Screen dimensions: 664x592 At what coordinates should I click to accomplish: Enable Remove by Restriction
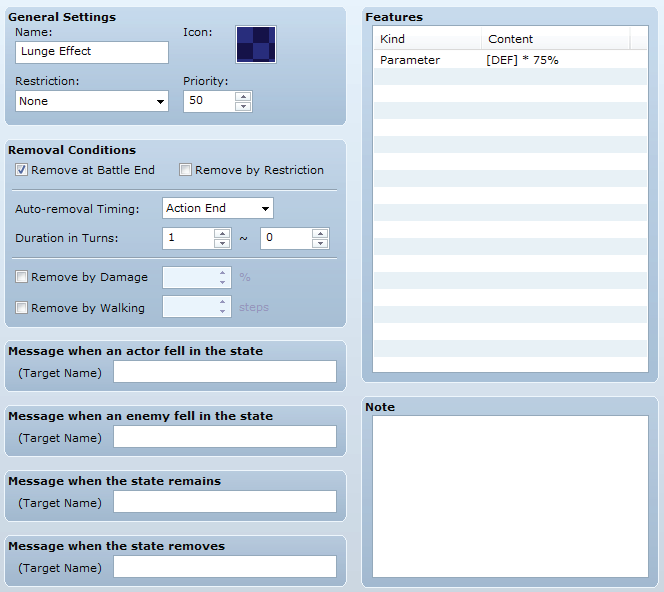point(185,170)
